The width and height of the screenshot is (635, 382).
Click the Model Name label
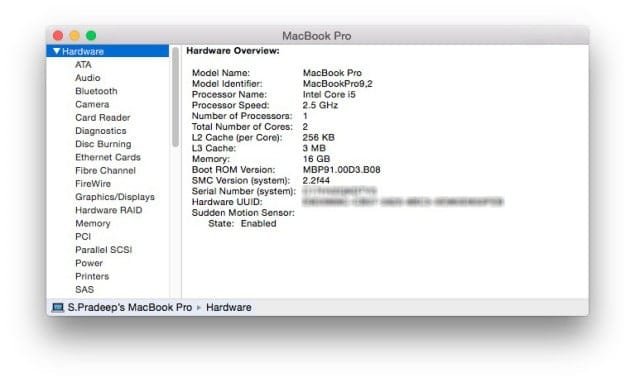tap(221, 73)
